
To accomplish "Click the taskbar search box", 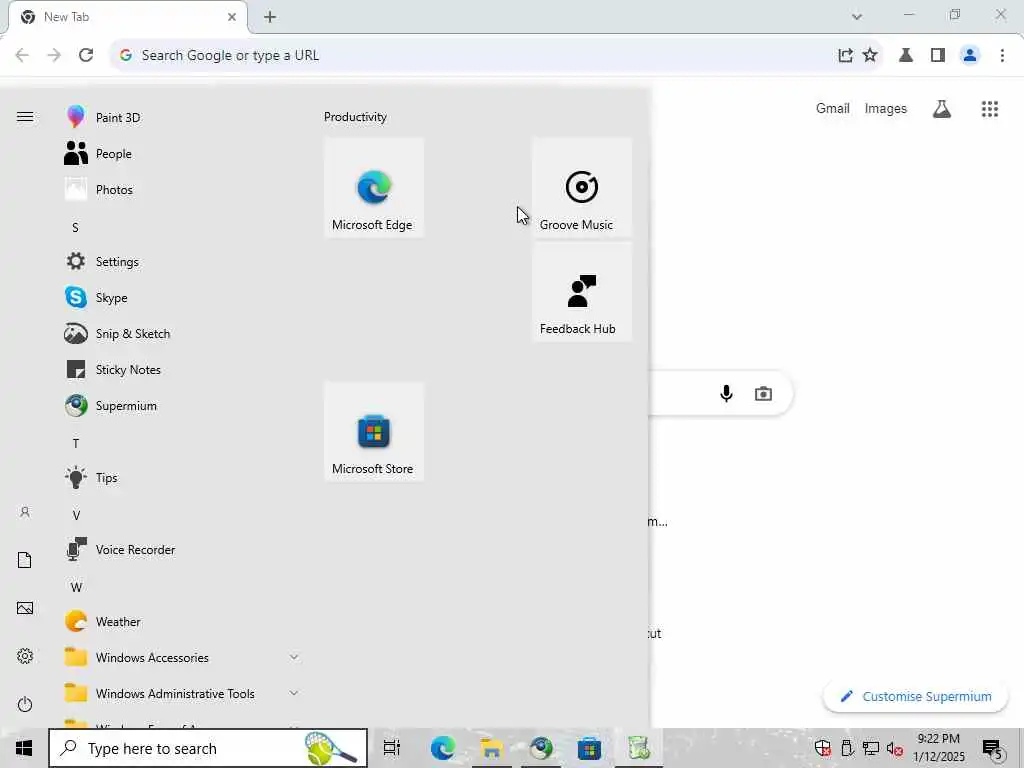I will click(208, 748).
